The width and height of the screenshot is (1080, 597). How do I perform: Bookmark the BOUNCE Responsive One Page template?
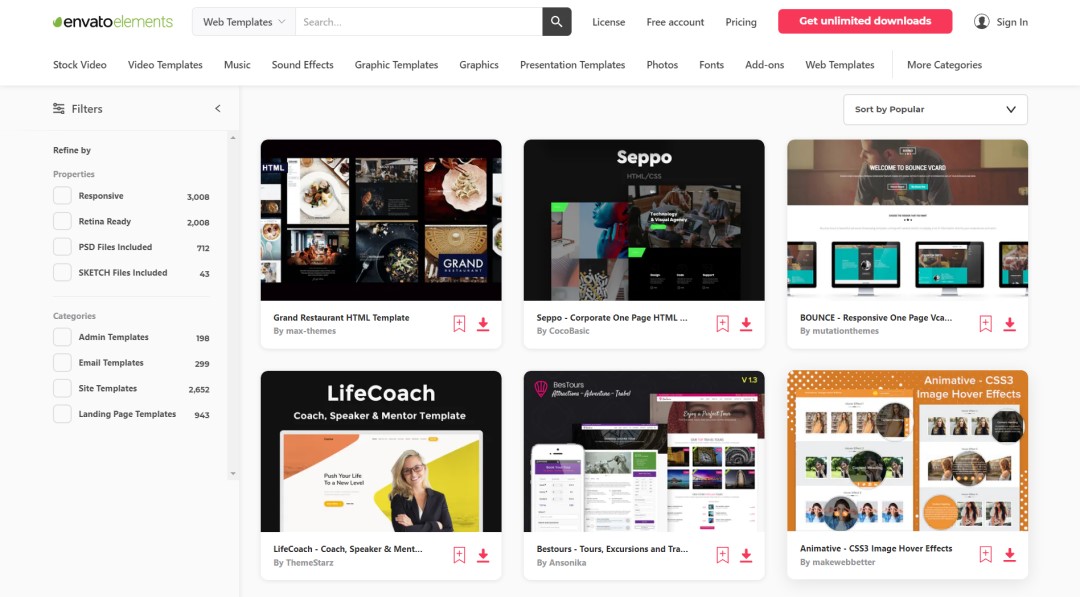985,323
